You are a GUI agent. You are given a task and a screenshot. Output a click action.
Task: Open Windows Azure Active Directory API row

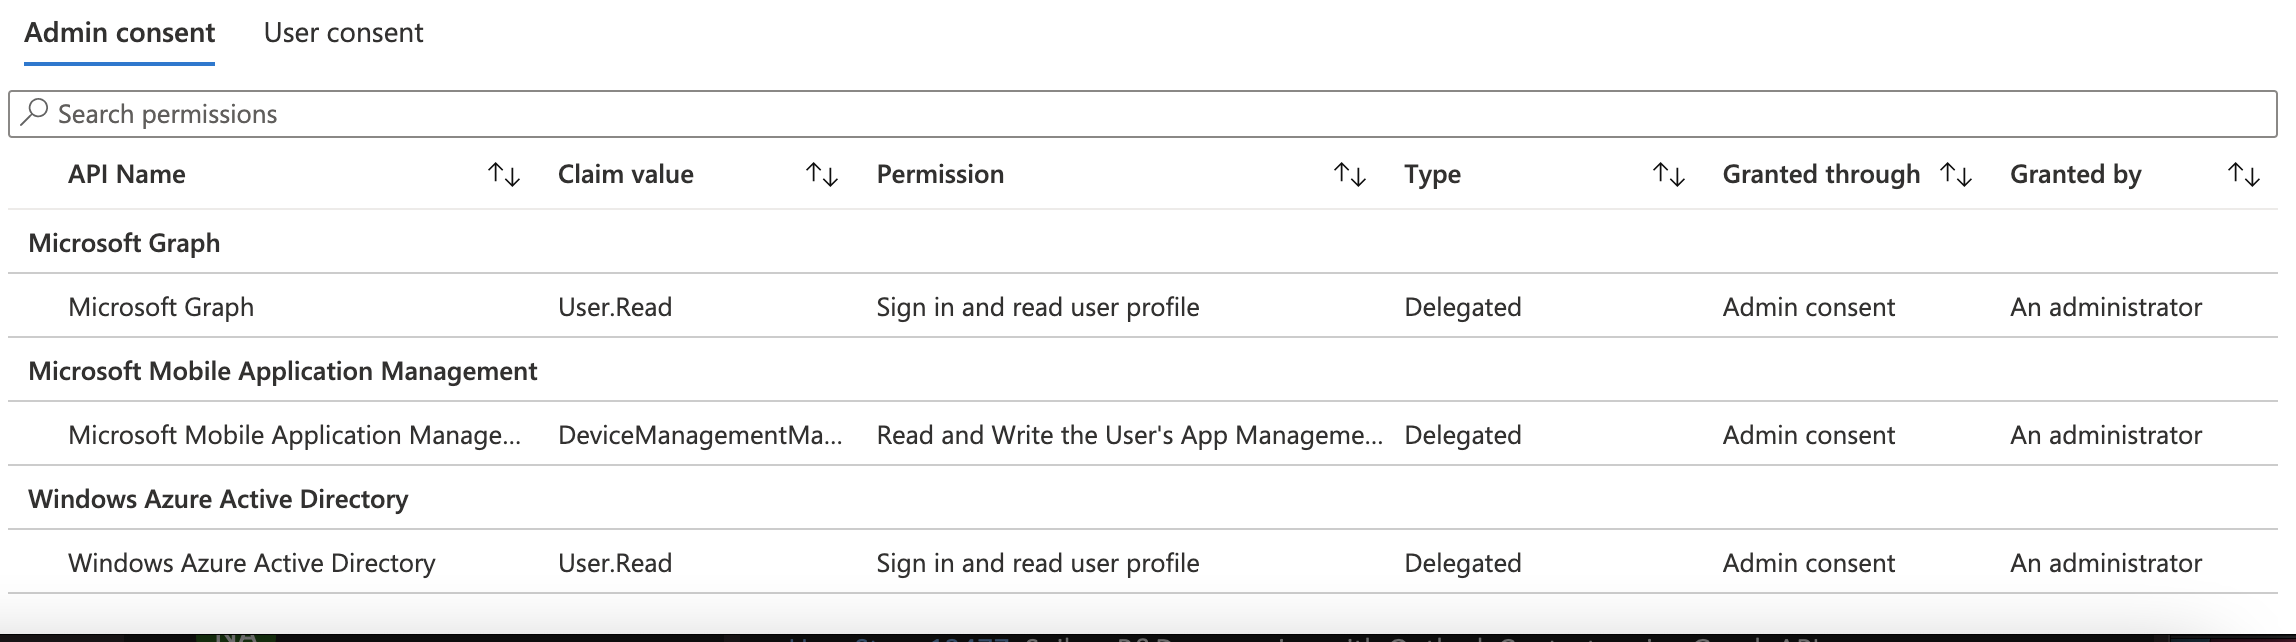(252, 563)
